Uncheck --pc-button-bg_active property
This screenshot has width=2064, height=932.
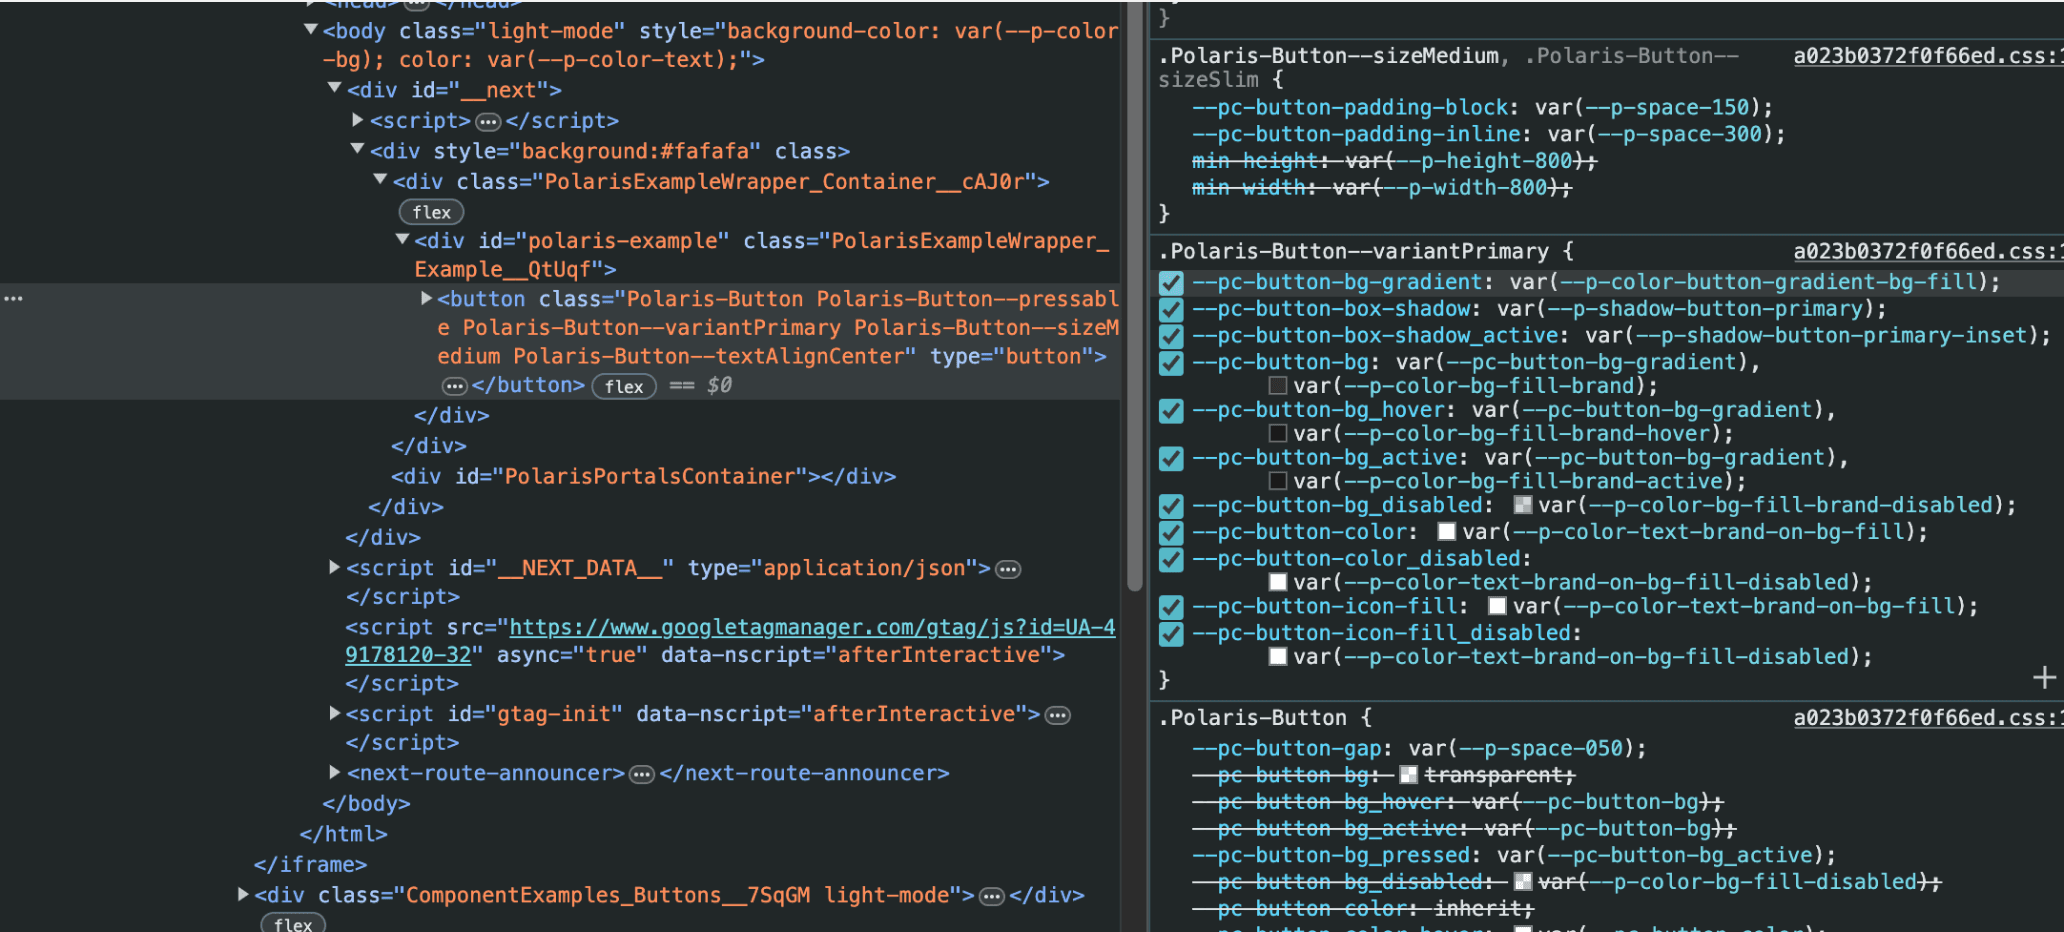pyautogui.click(x=1171, y=459)
